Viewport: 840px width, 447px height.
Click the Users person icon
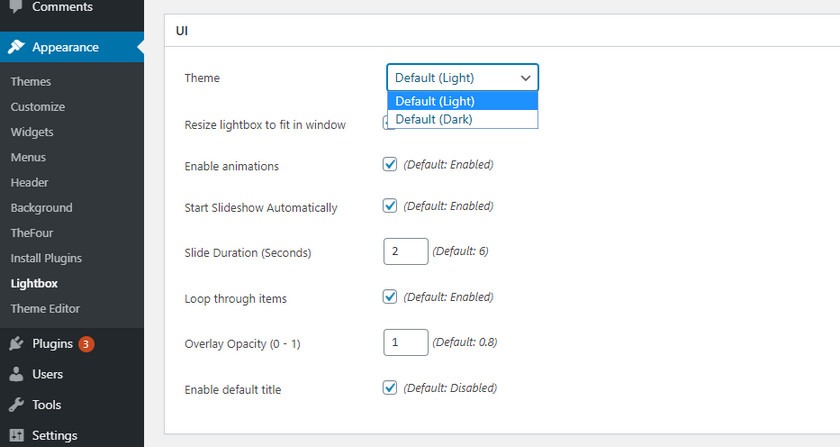(x=17, y=375)
